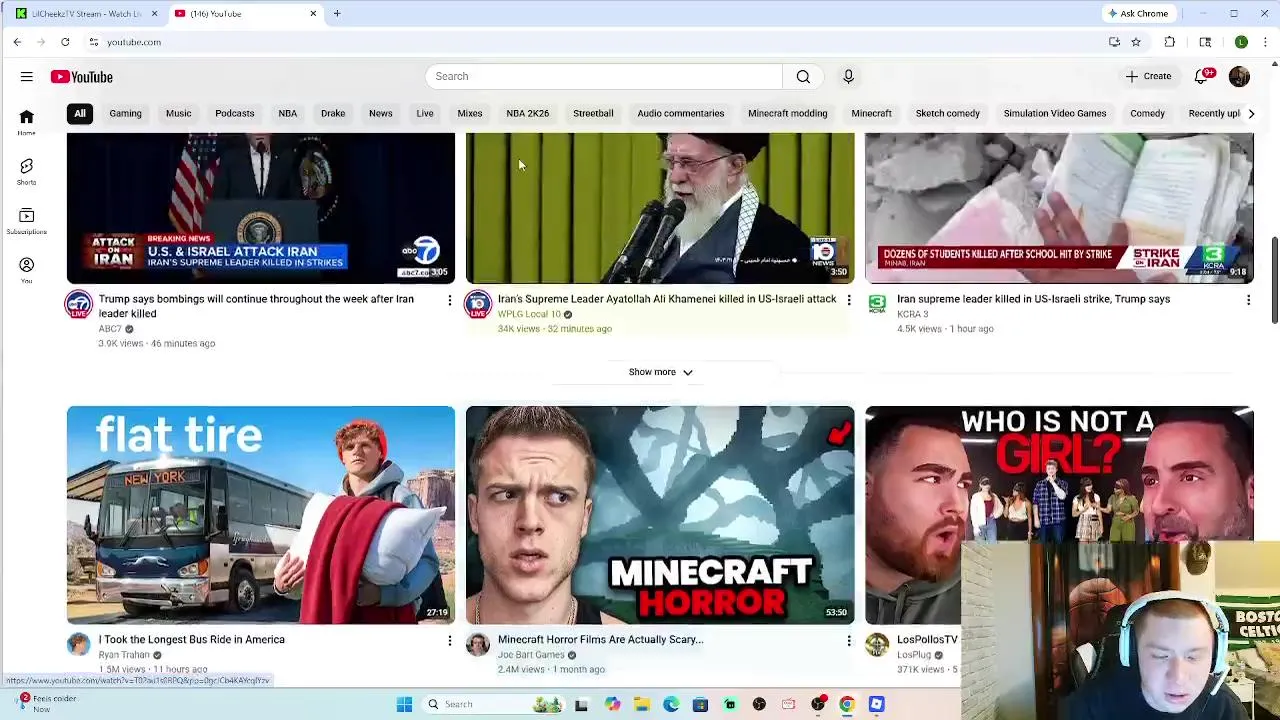Go to the YouTube logo home link

[x=82, y=77]
